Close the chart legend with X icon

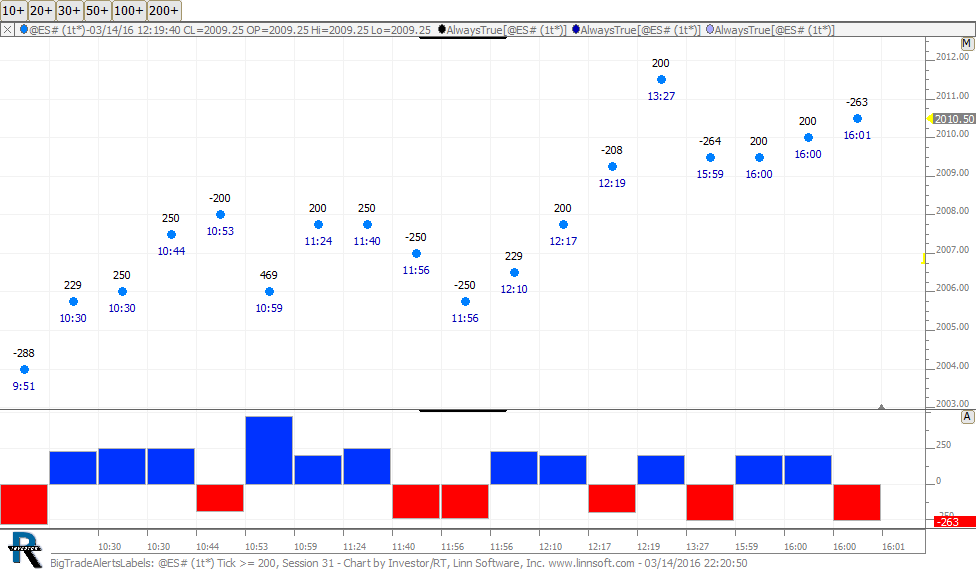[8, 30]
